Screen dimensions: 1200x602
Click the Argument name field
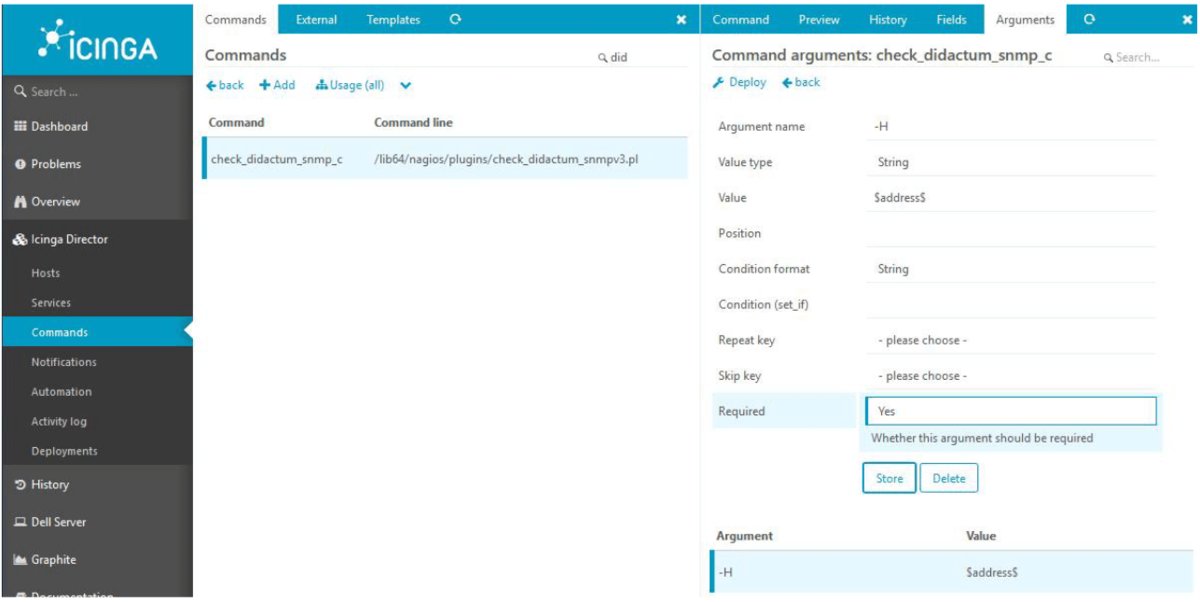pos(1010,127)
